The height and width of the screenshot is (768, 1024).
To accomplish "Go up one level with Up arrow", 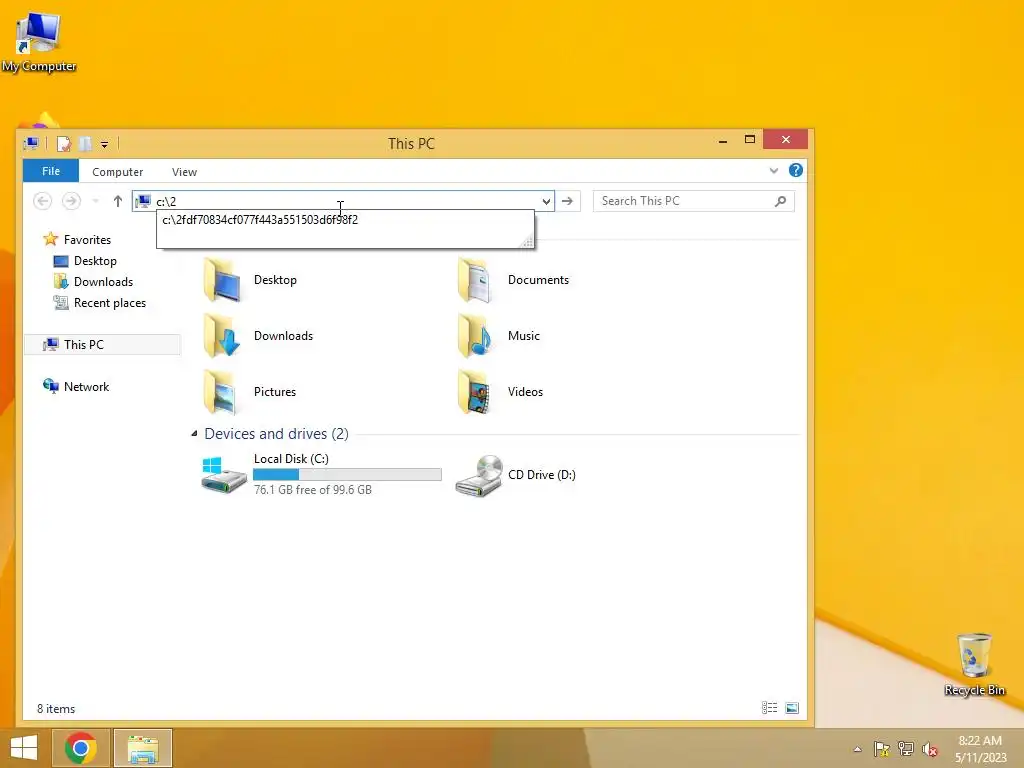I will 118,201.
